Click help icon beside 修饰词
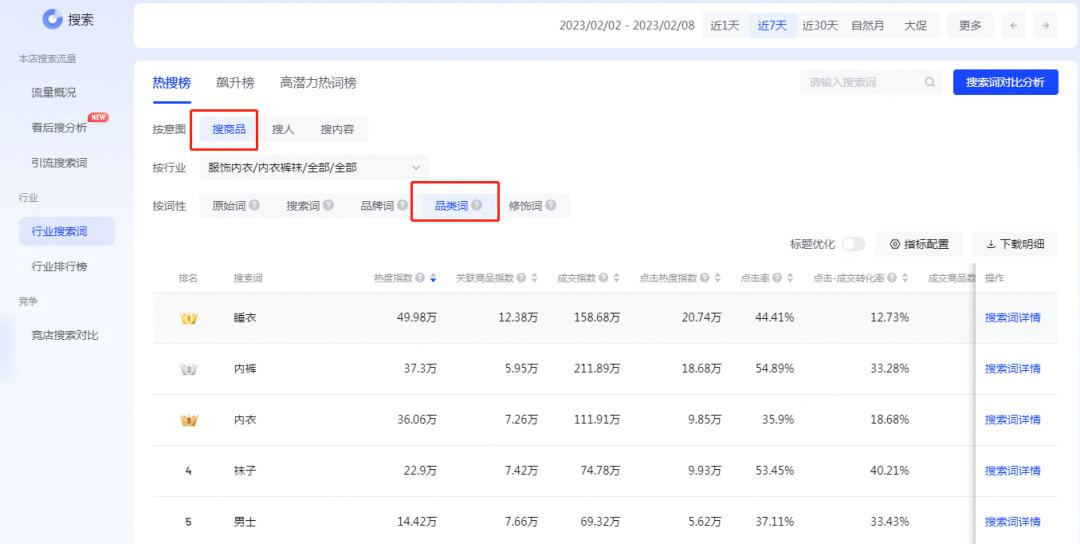Image resolution: width=1080 pixels, height=544 pixels. (x=550, y=205)
